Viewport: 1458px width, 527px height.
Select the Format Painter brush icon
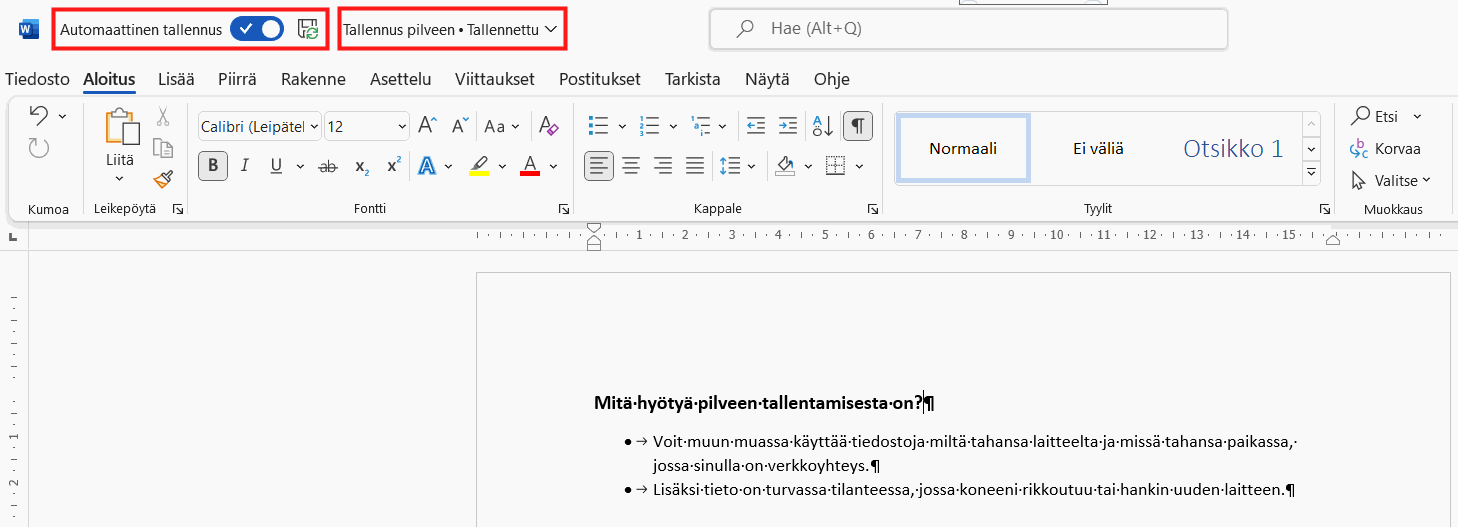tap(163, 179)
